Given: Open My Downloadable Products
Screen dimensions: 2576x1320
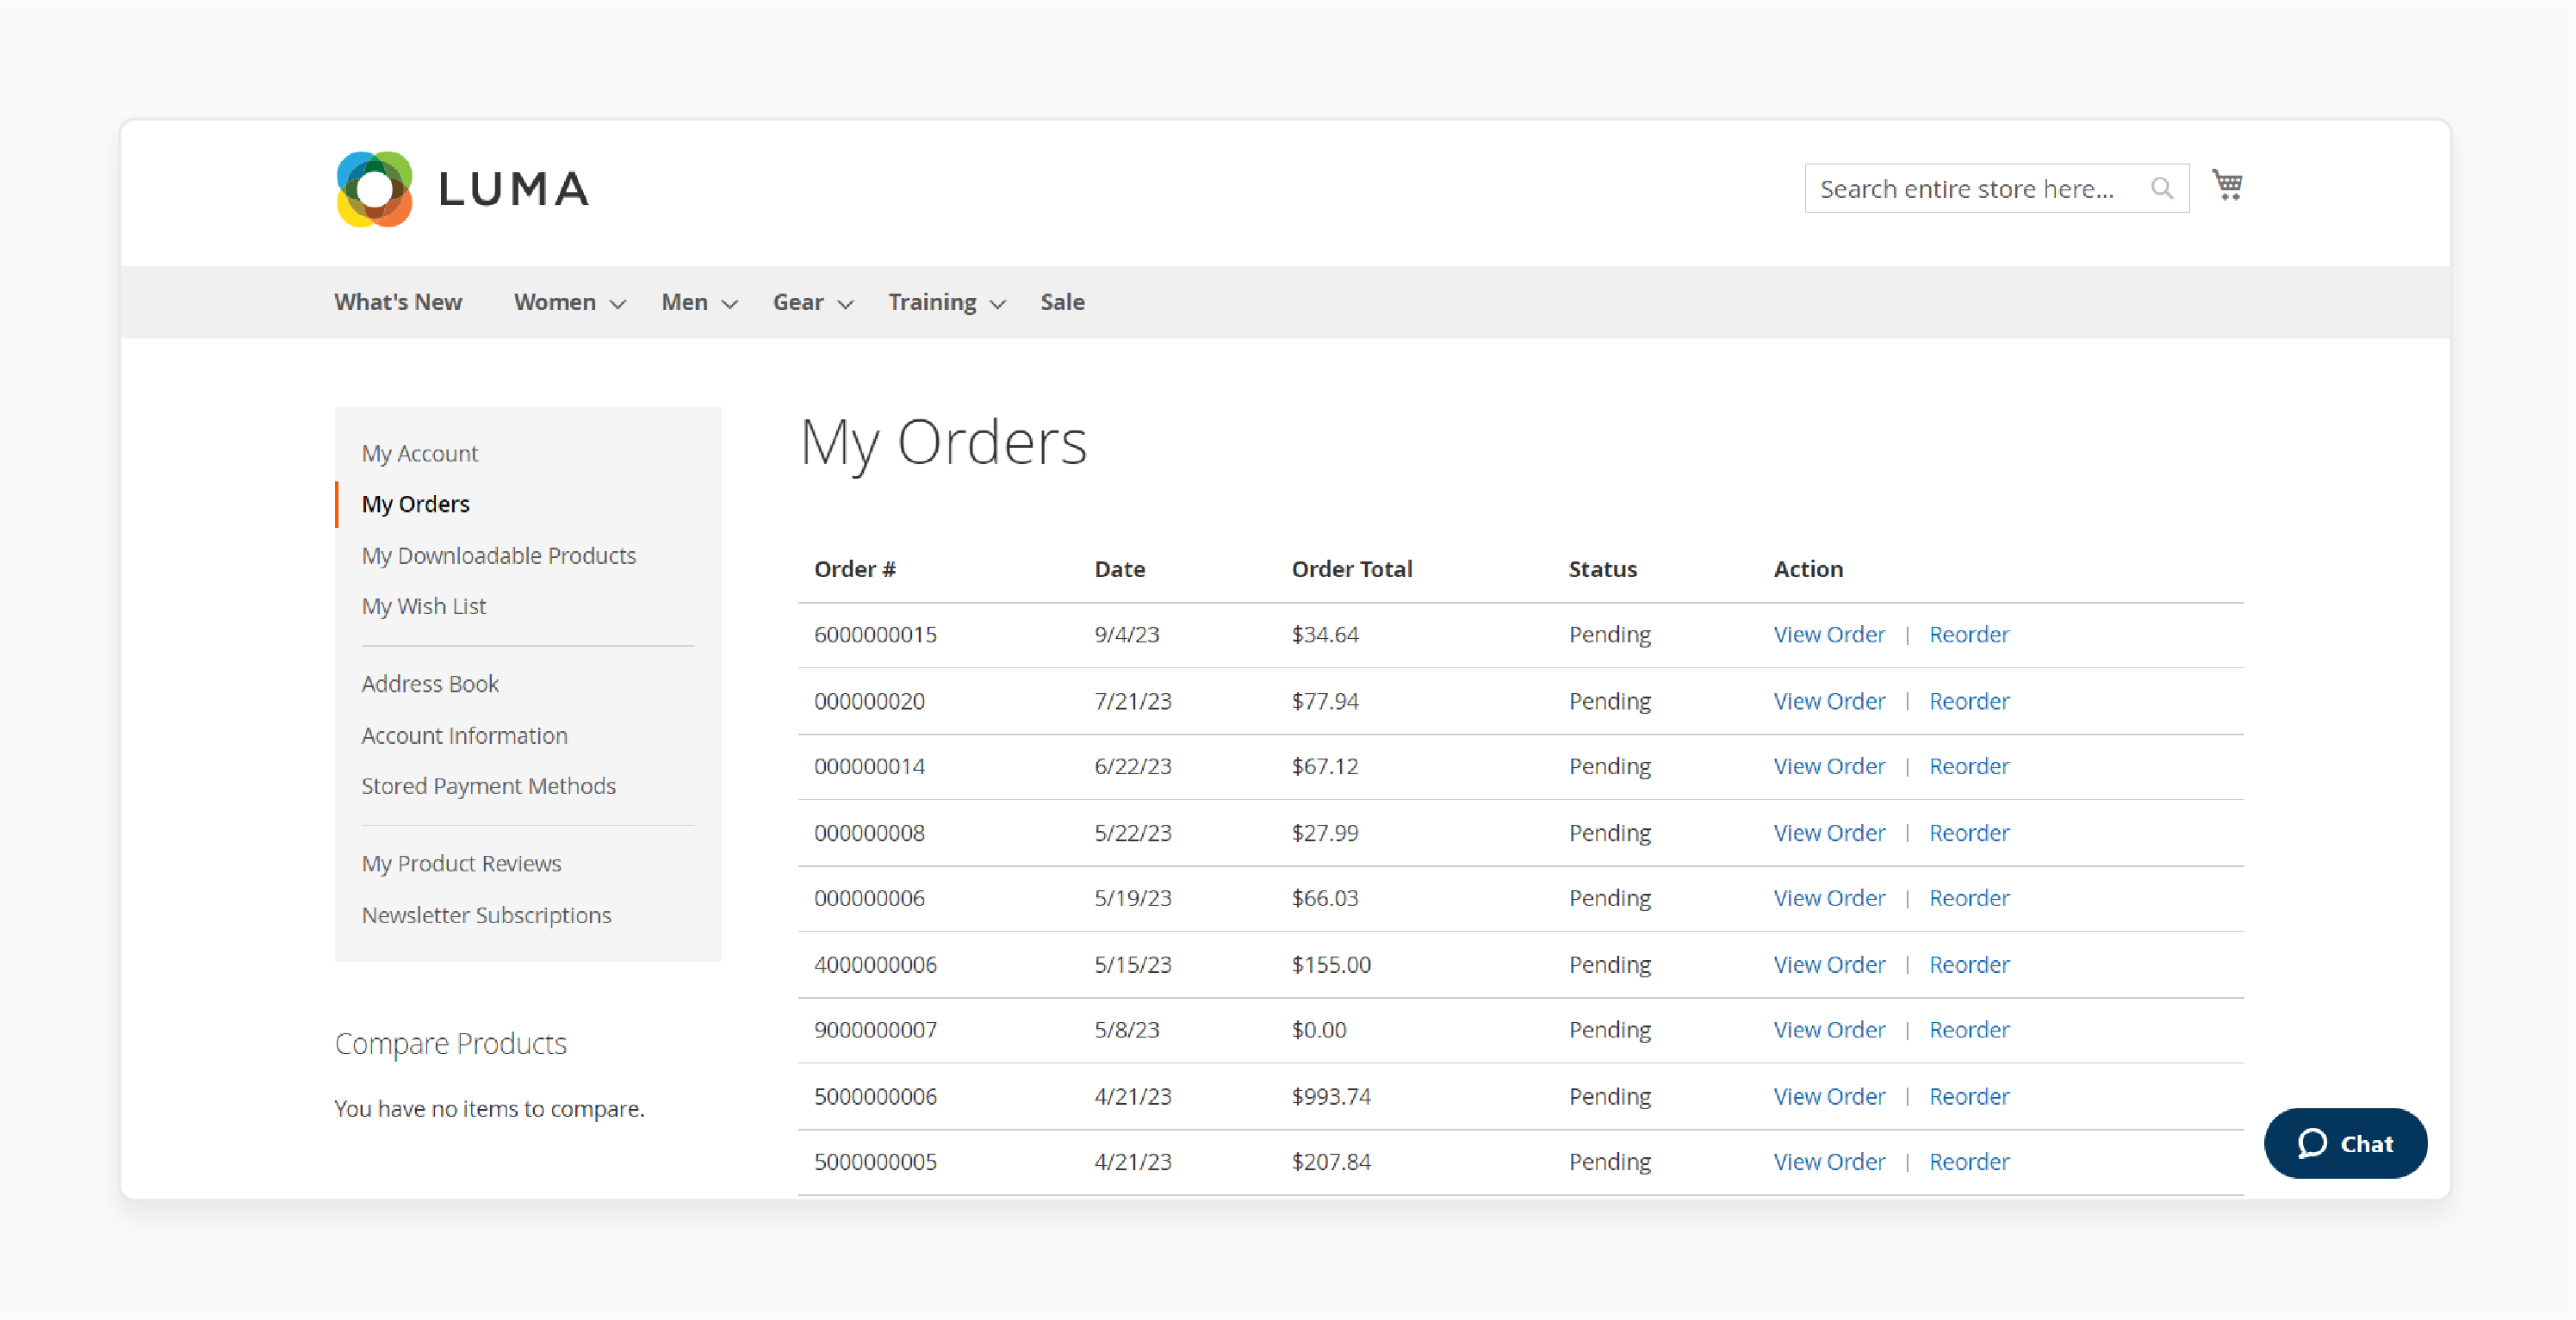Looking at the screenshot, I should coord(499,555).
